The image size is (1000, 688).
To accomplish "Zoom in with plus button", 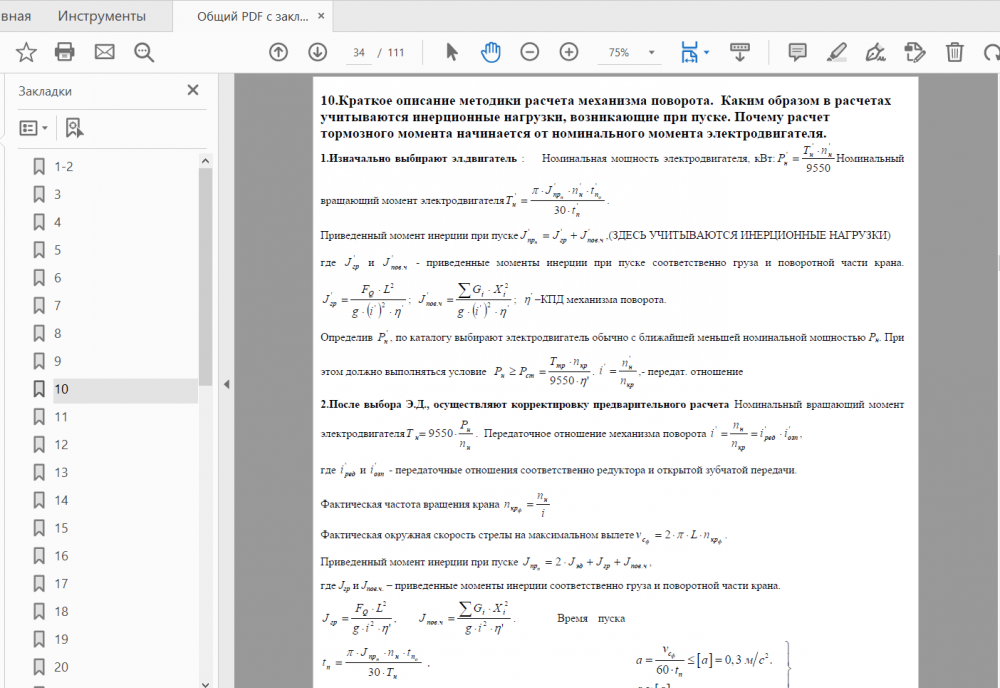I will (x=569, y=52).
